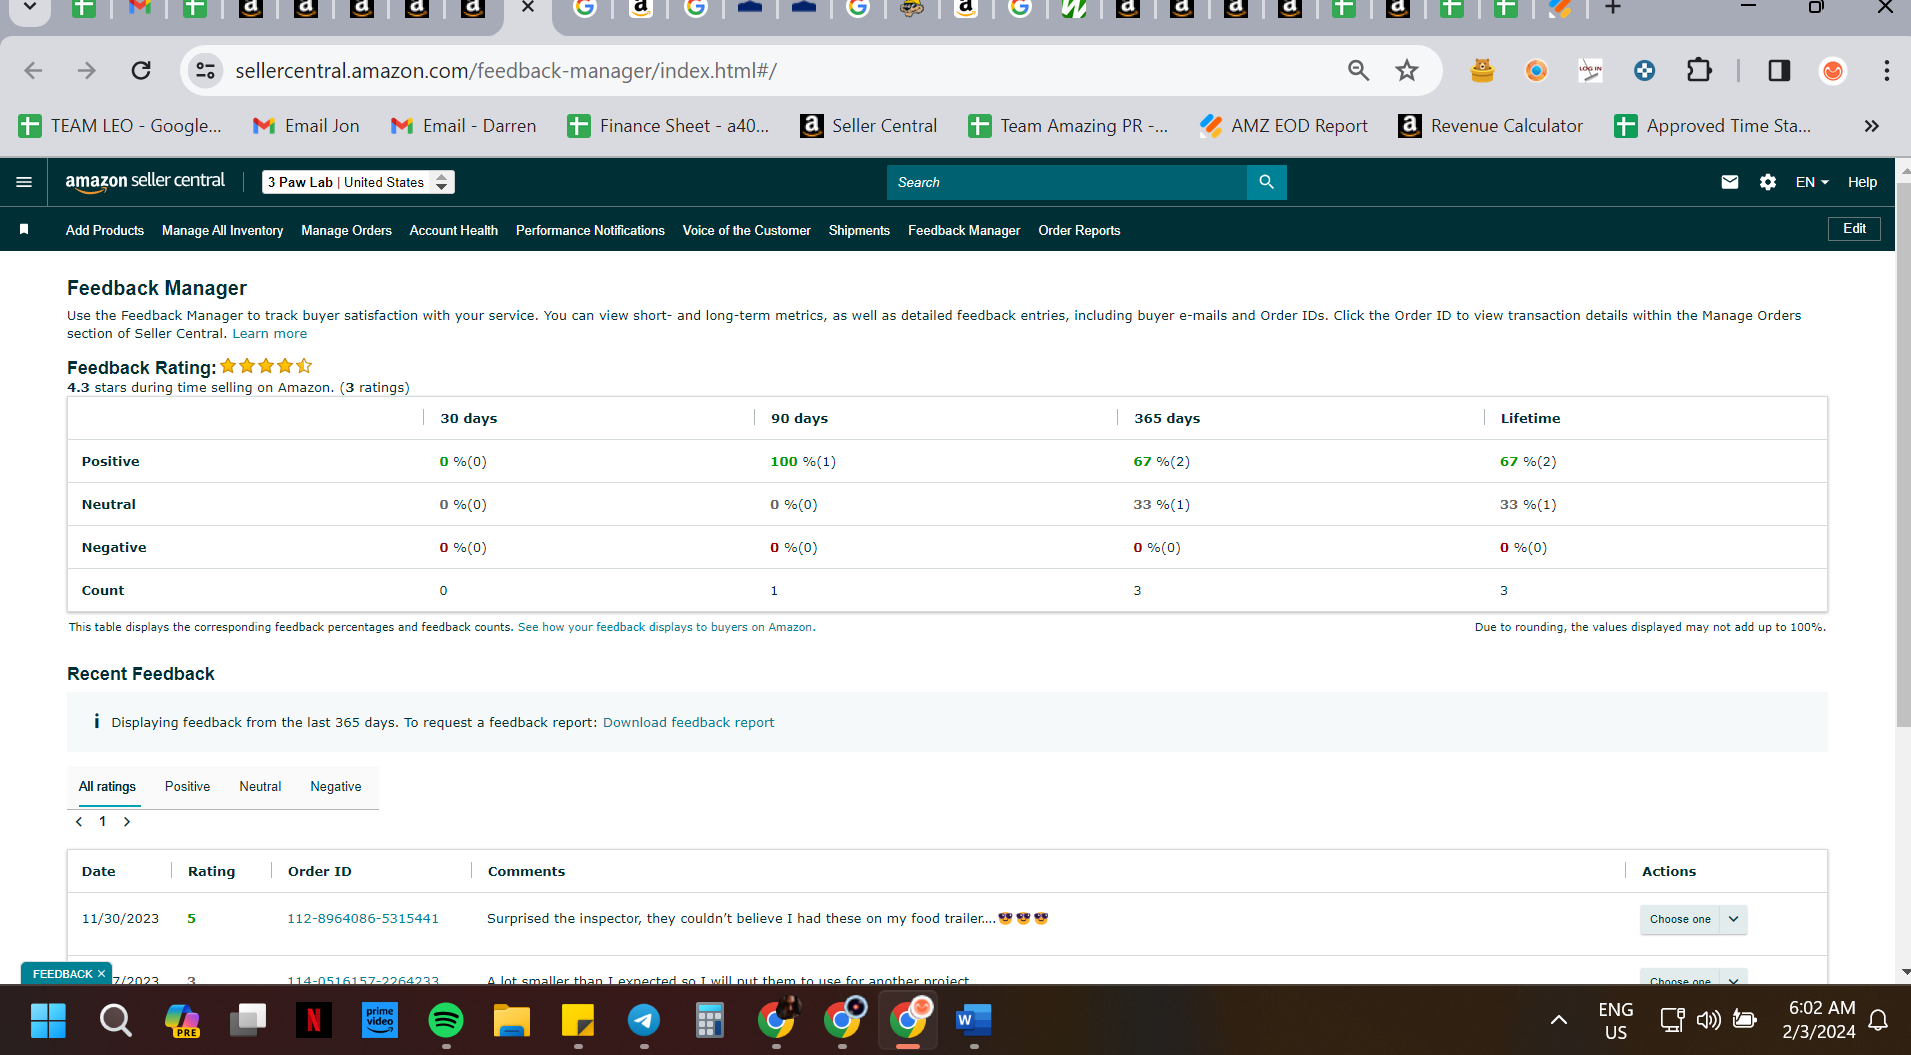Open Voice of the Customer menu item
The height and width of the screenshot is (1055, 1911).
click(x=746, y=230)
